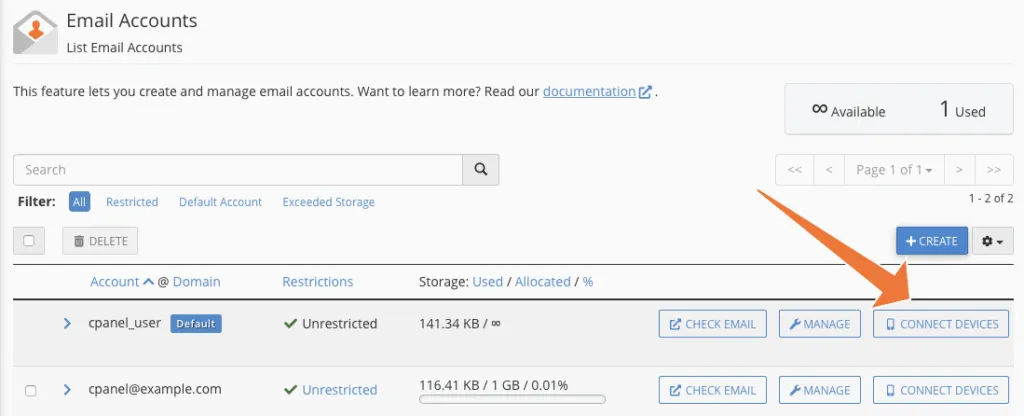Click the external link icon beside documentation
This screenshot has width=1024, height=416.
tap(645, 92)
